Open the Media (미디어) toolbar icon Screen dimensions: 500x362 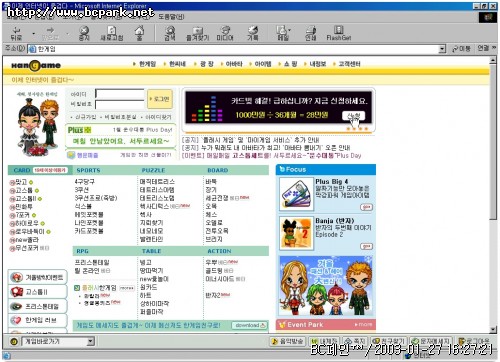coord(225,34)
